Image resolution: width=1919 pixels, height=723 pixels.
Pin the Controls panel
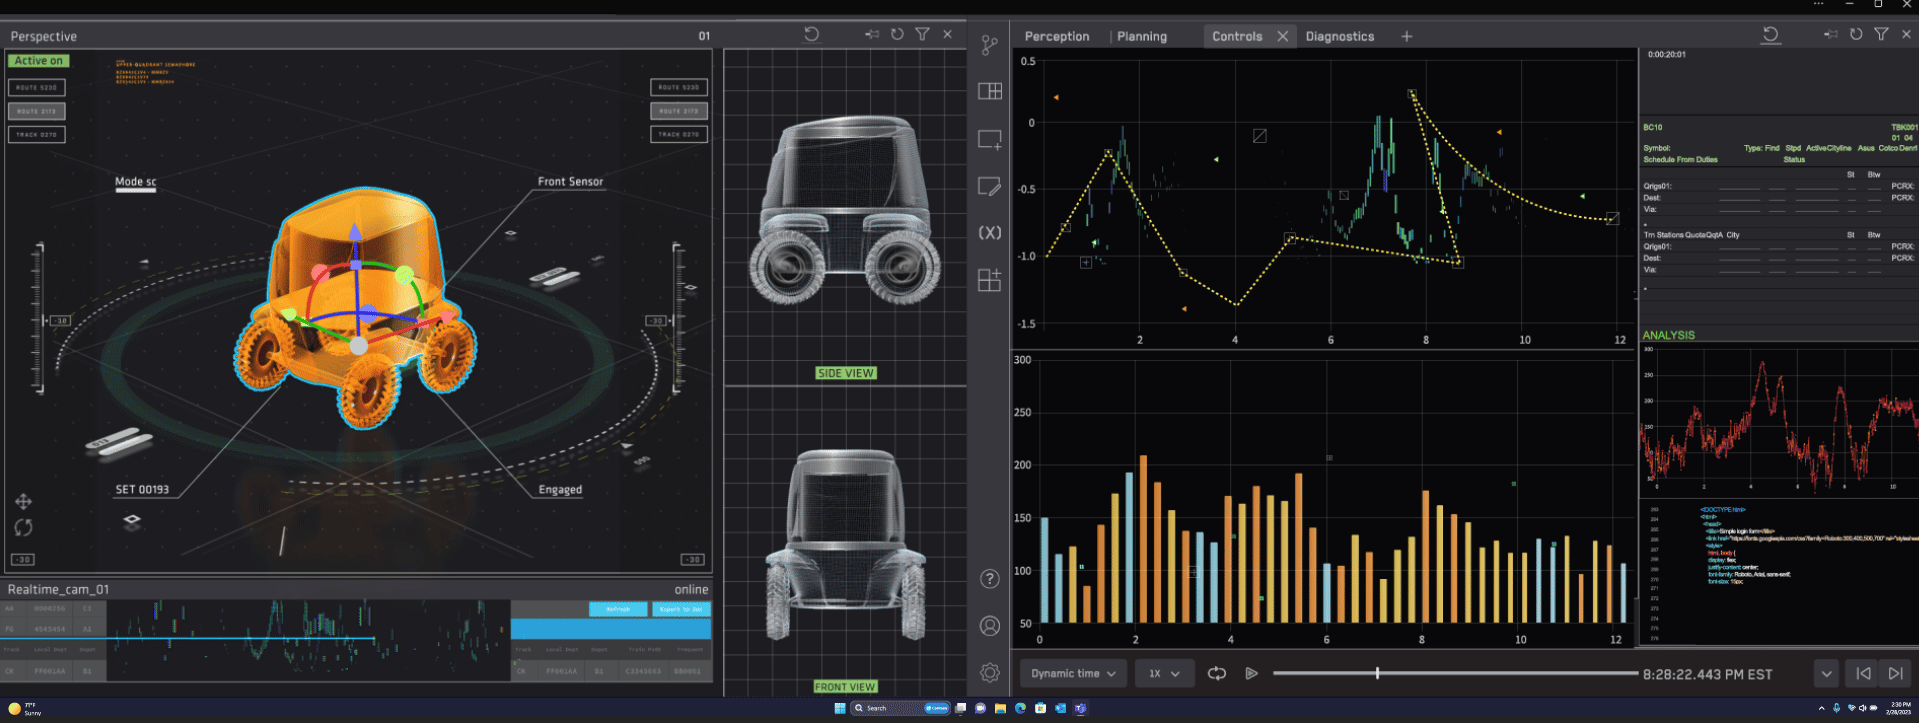(x=1830, y=34)
